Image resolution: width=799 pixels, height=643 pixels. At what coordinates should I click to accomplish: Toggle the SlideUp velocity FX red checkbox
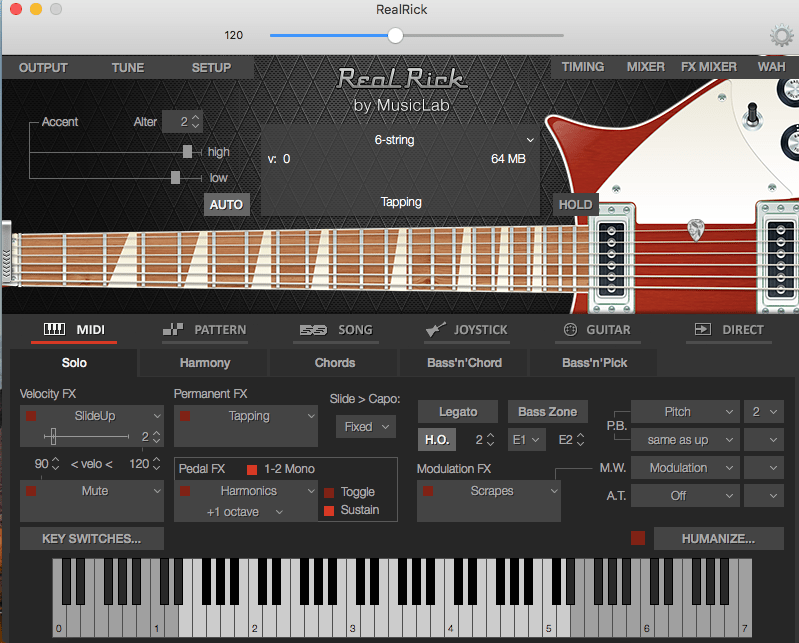tap(31, 416)
